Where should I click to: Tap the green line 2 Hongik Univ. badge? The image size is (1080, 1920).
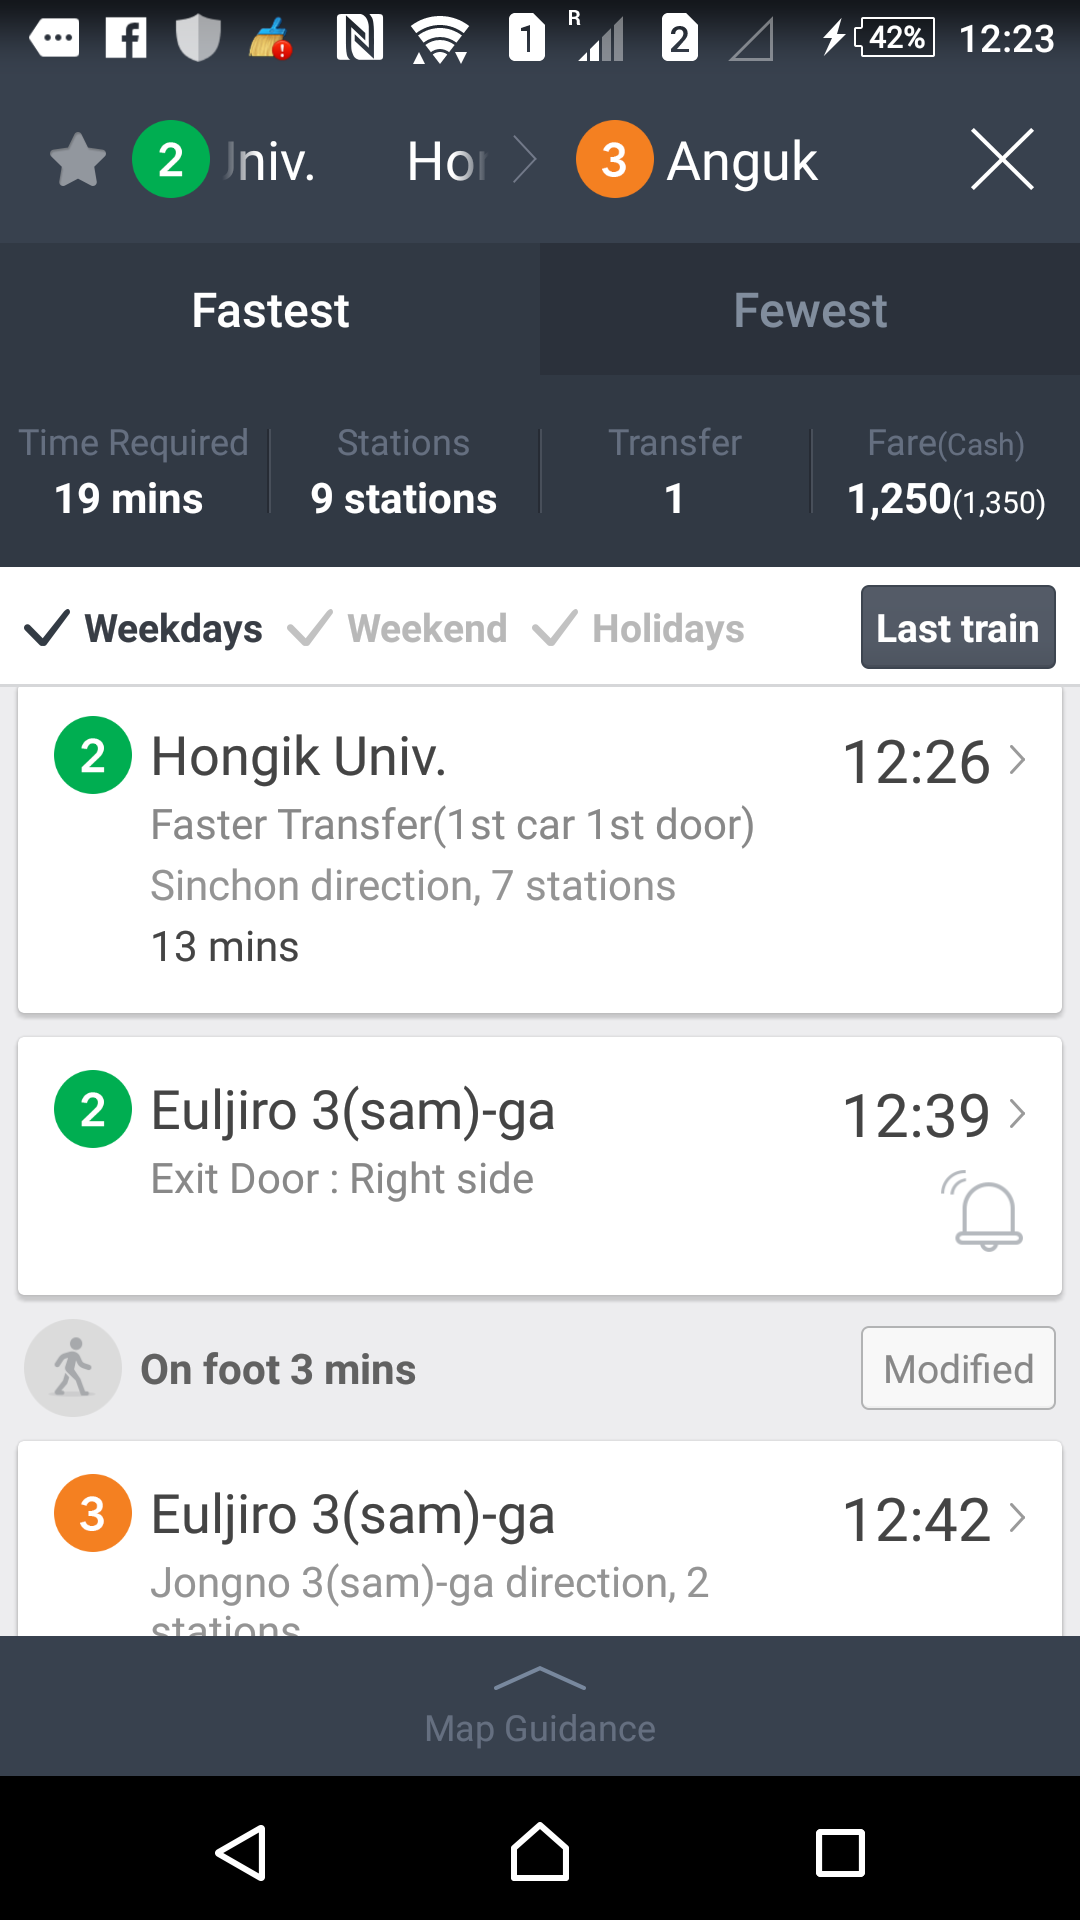tap(171, 160)
